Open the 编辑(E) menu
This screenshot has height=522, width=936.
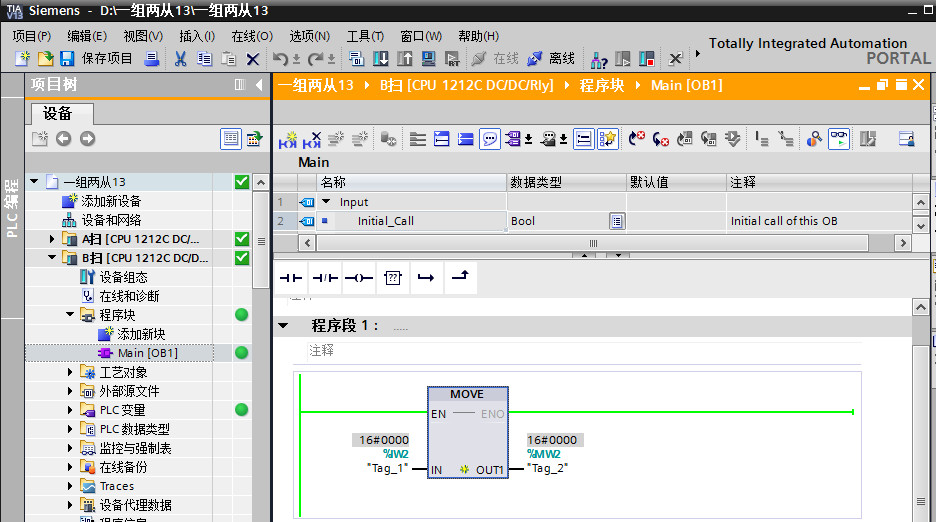pyautogui.click(x=86, y=36)
